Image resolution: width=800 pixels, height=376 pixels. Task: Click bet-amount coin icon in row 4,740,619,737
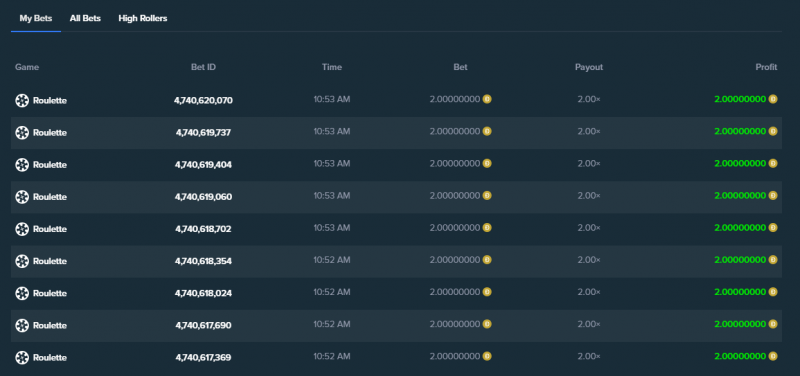[487, 131]
